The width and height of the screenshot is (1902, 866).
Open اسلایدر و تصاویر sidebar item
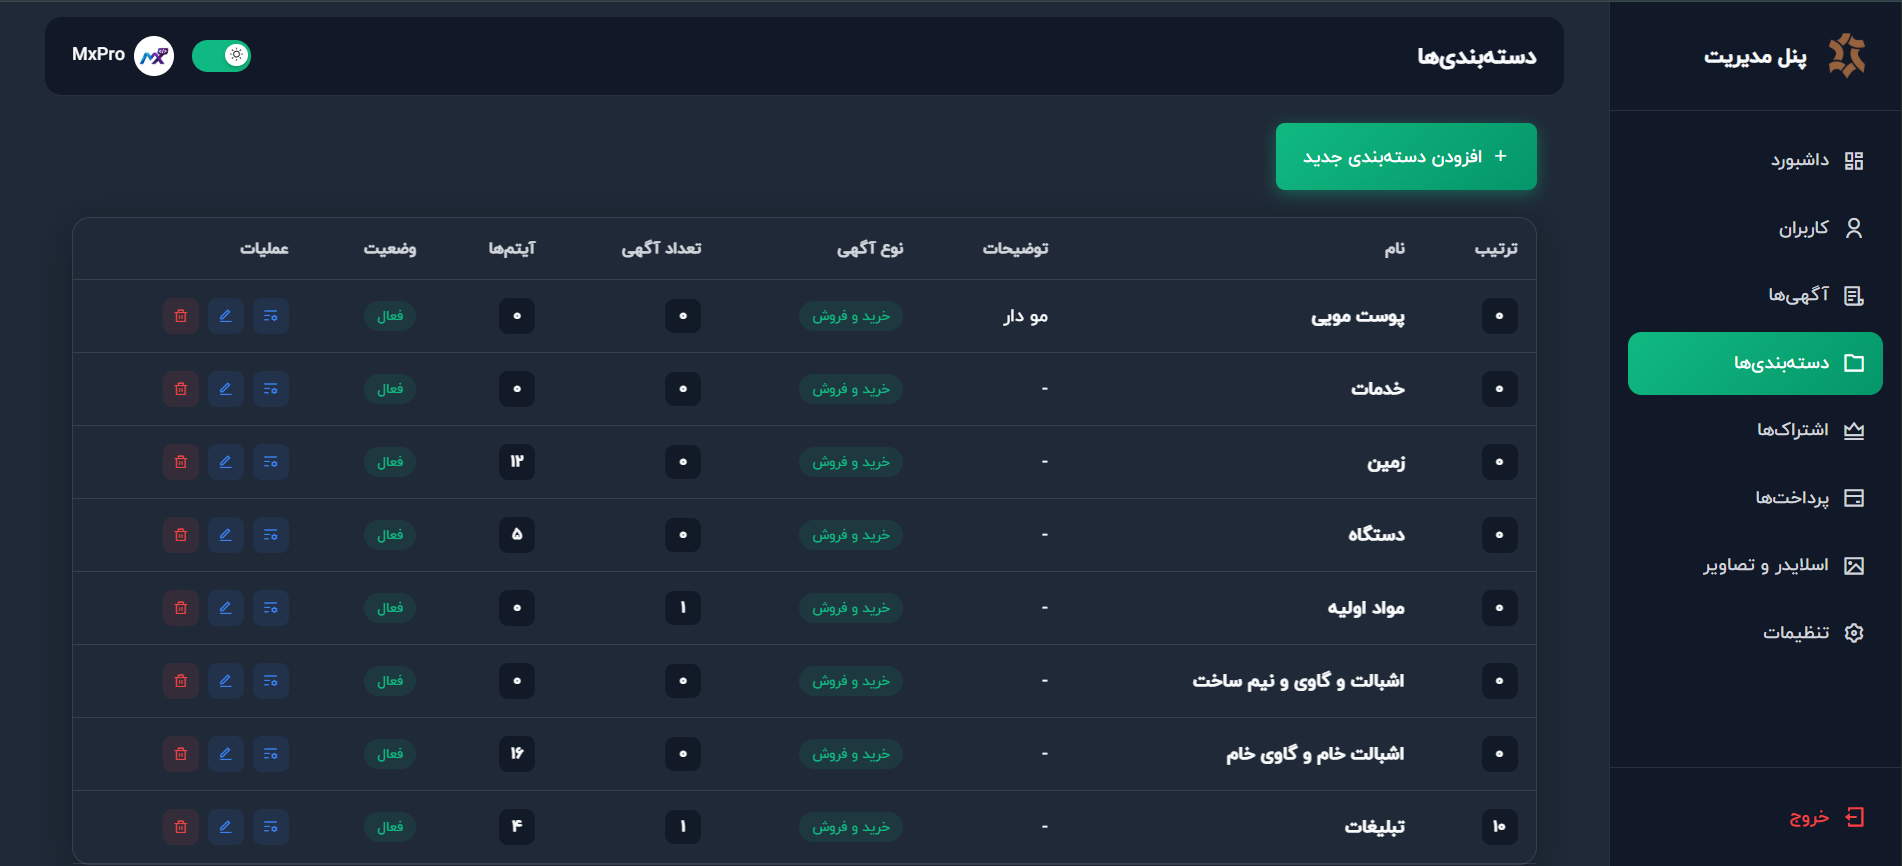pyautogui.click(x=1756, y=566)
